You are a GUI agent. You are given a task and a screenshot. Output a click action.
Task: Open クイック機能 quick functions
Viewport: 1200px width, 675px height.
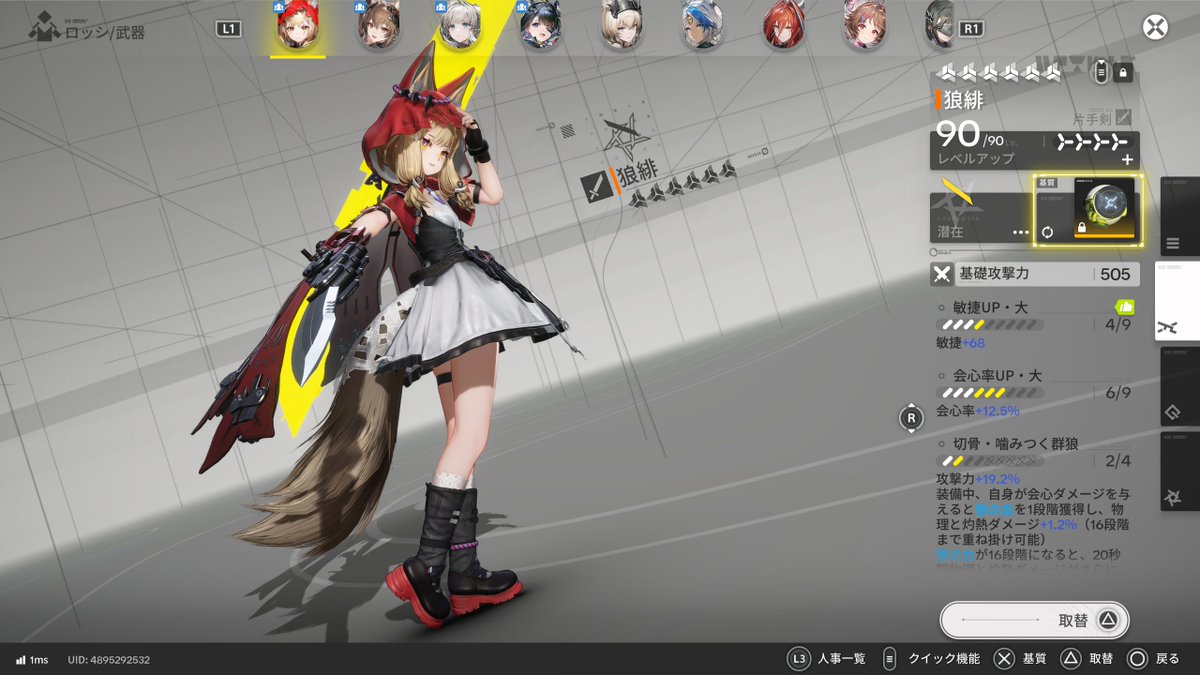[932, 659]
